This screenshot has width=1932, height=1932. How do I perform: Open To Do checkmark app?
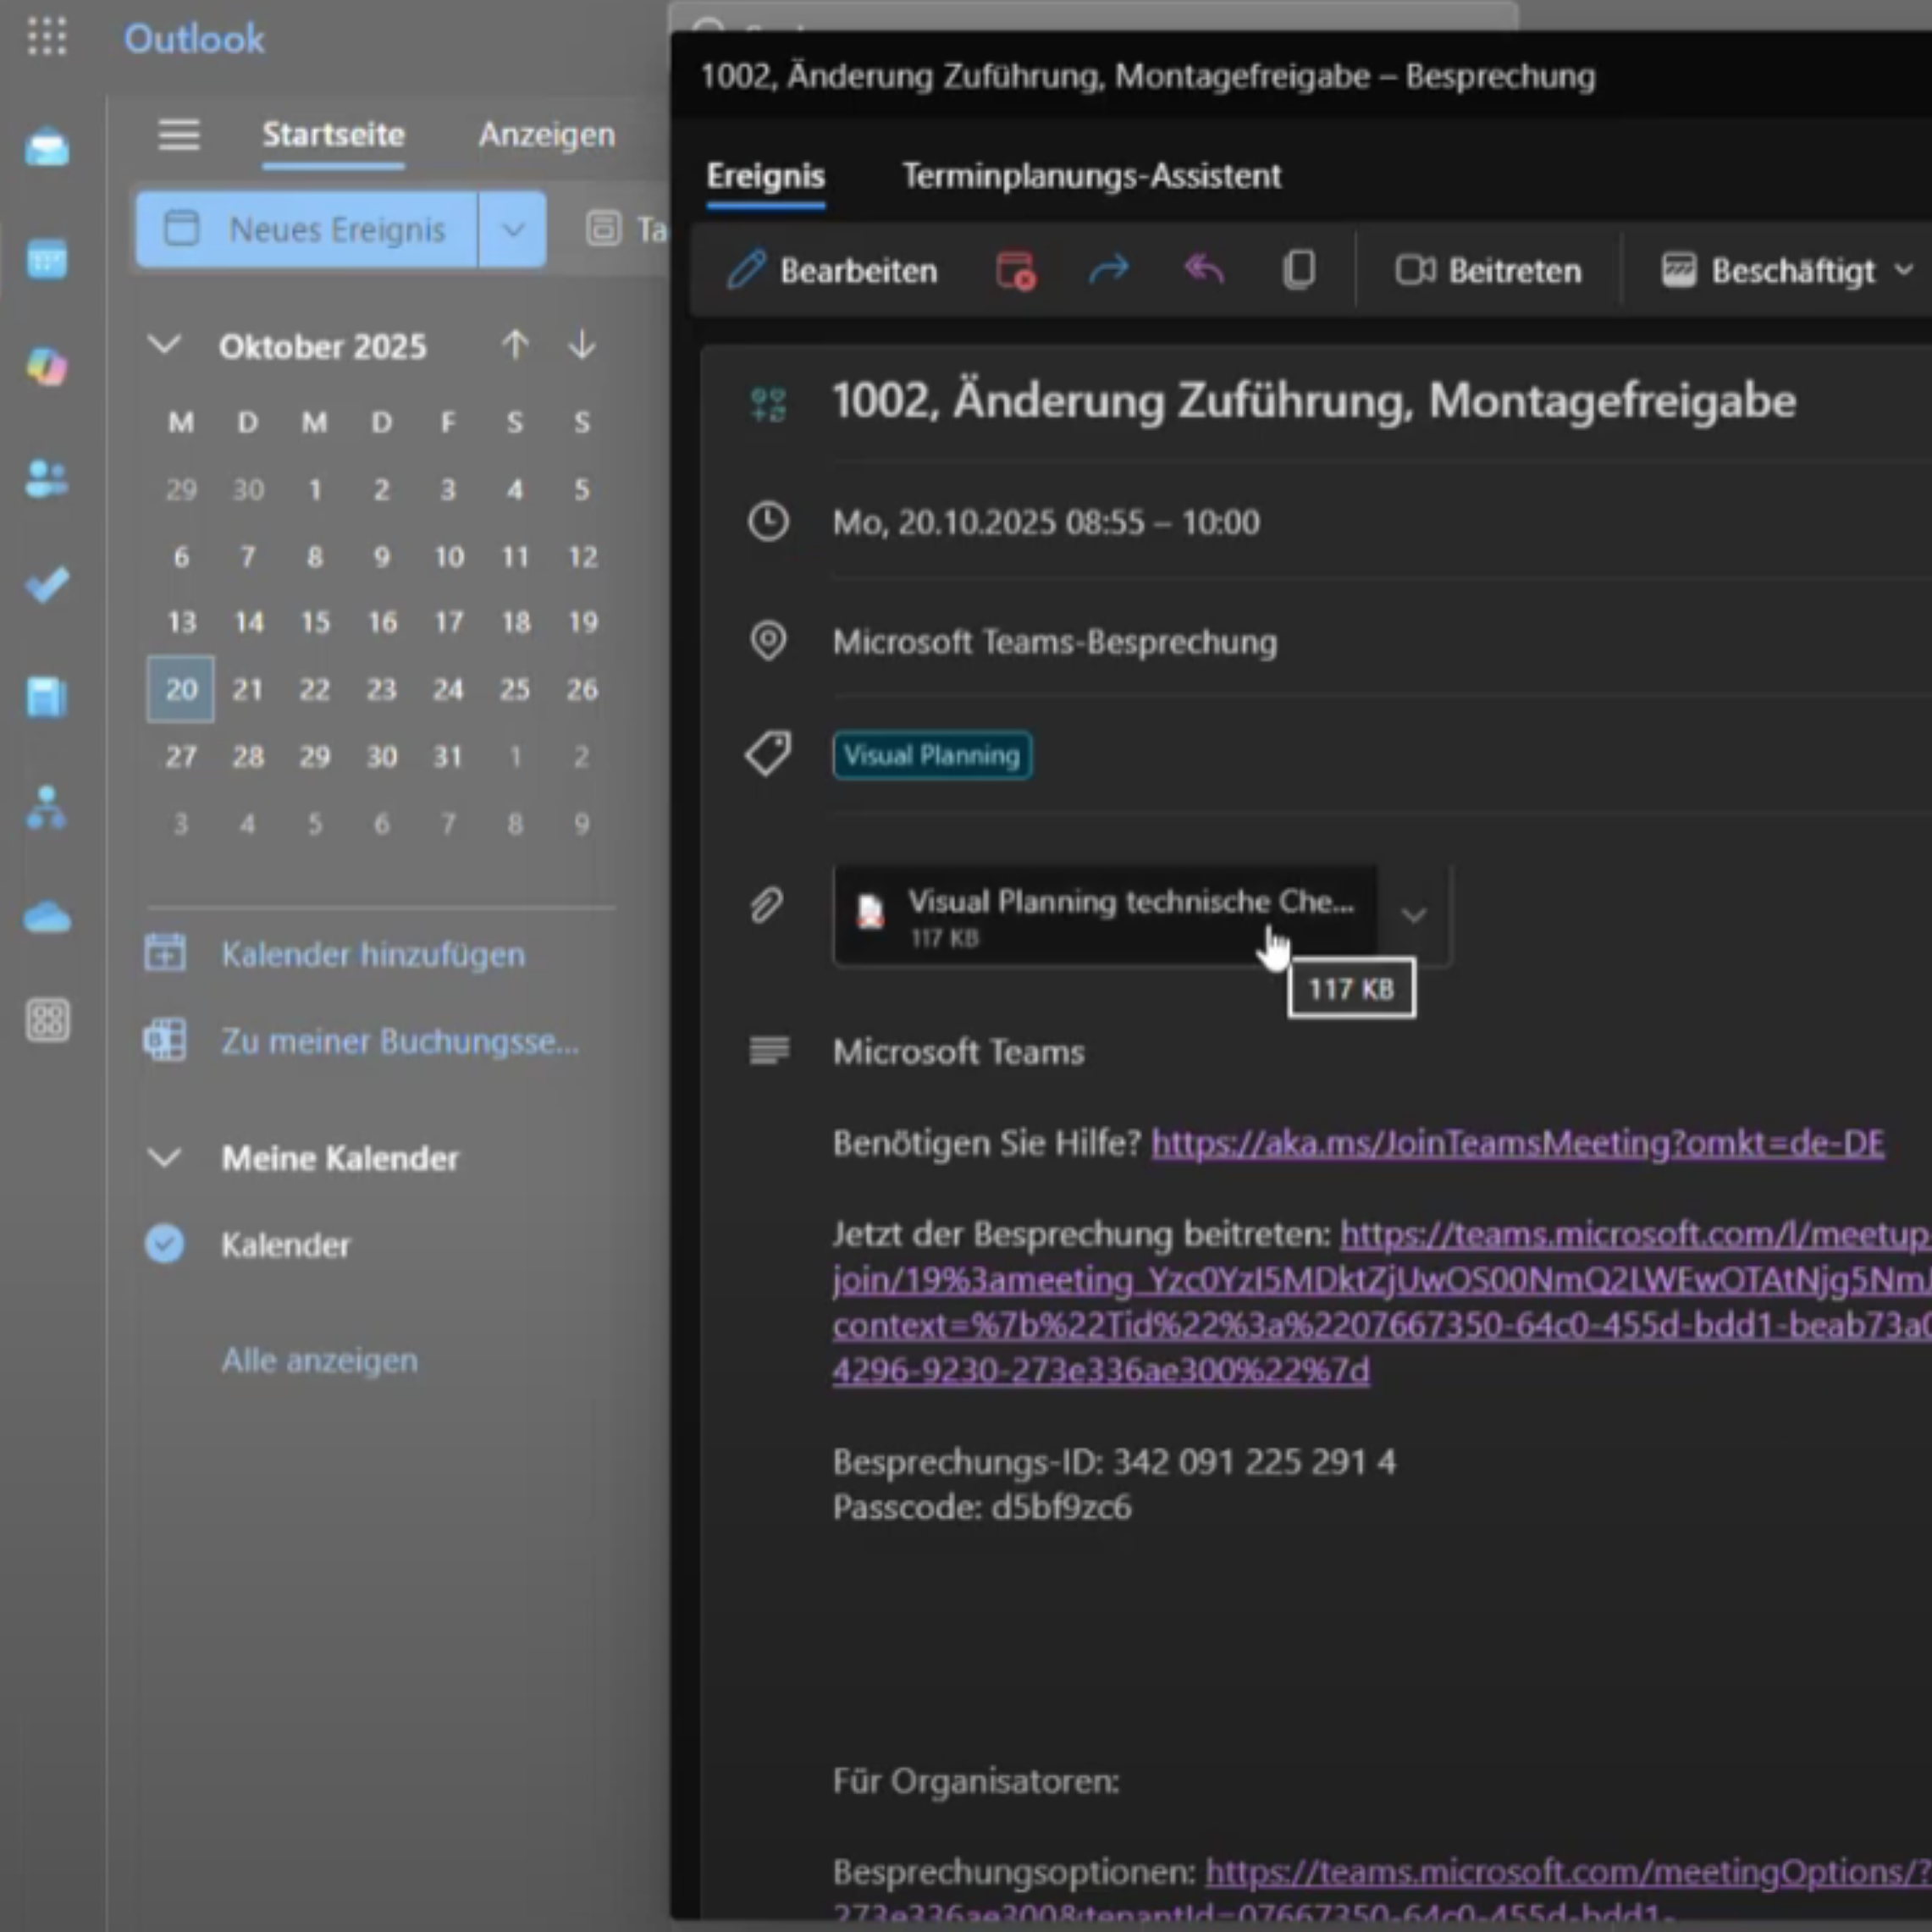(47, 585)
